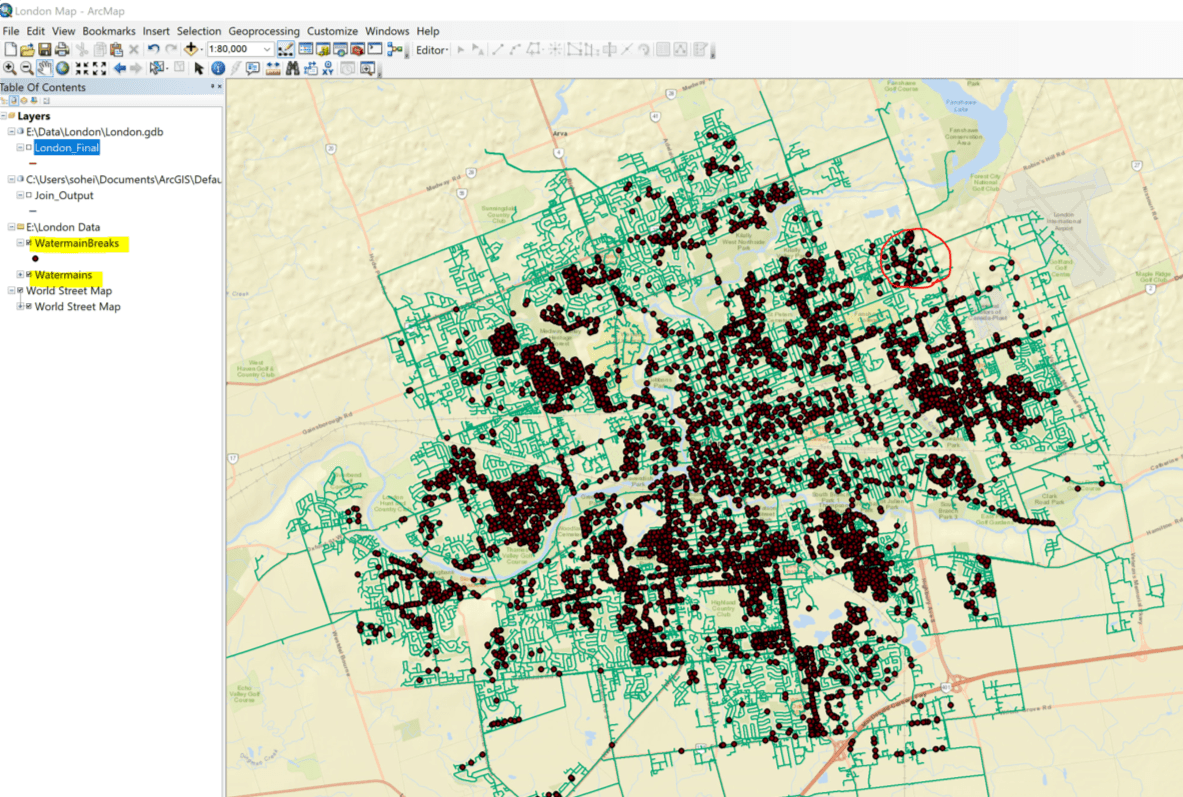Select the Measure ruler tool
The width and height of the screenshot is (1183, 797).
(x=273, y=69)
